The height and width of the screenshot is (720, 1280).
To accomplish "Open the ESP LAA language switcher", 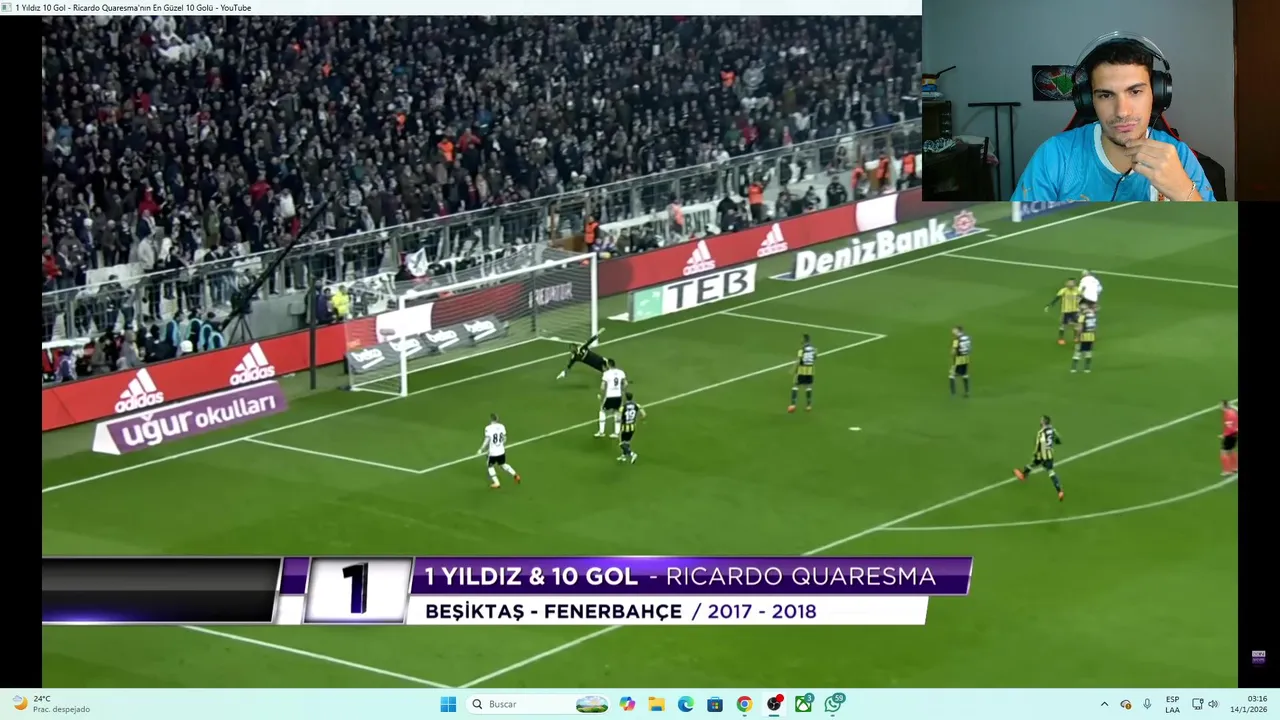I will tap(1172, 704).
